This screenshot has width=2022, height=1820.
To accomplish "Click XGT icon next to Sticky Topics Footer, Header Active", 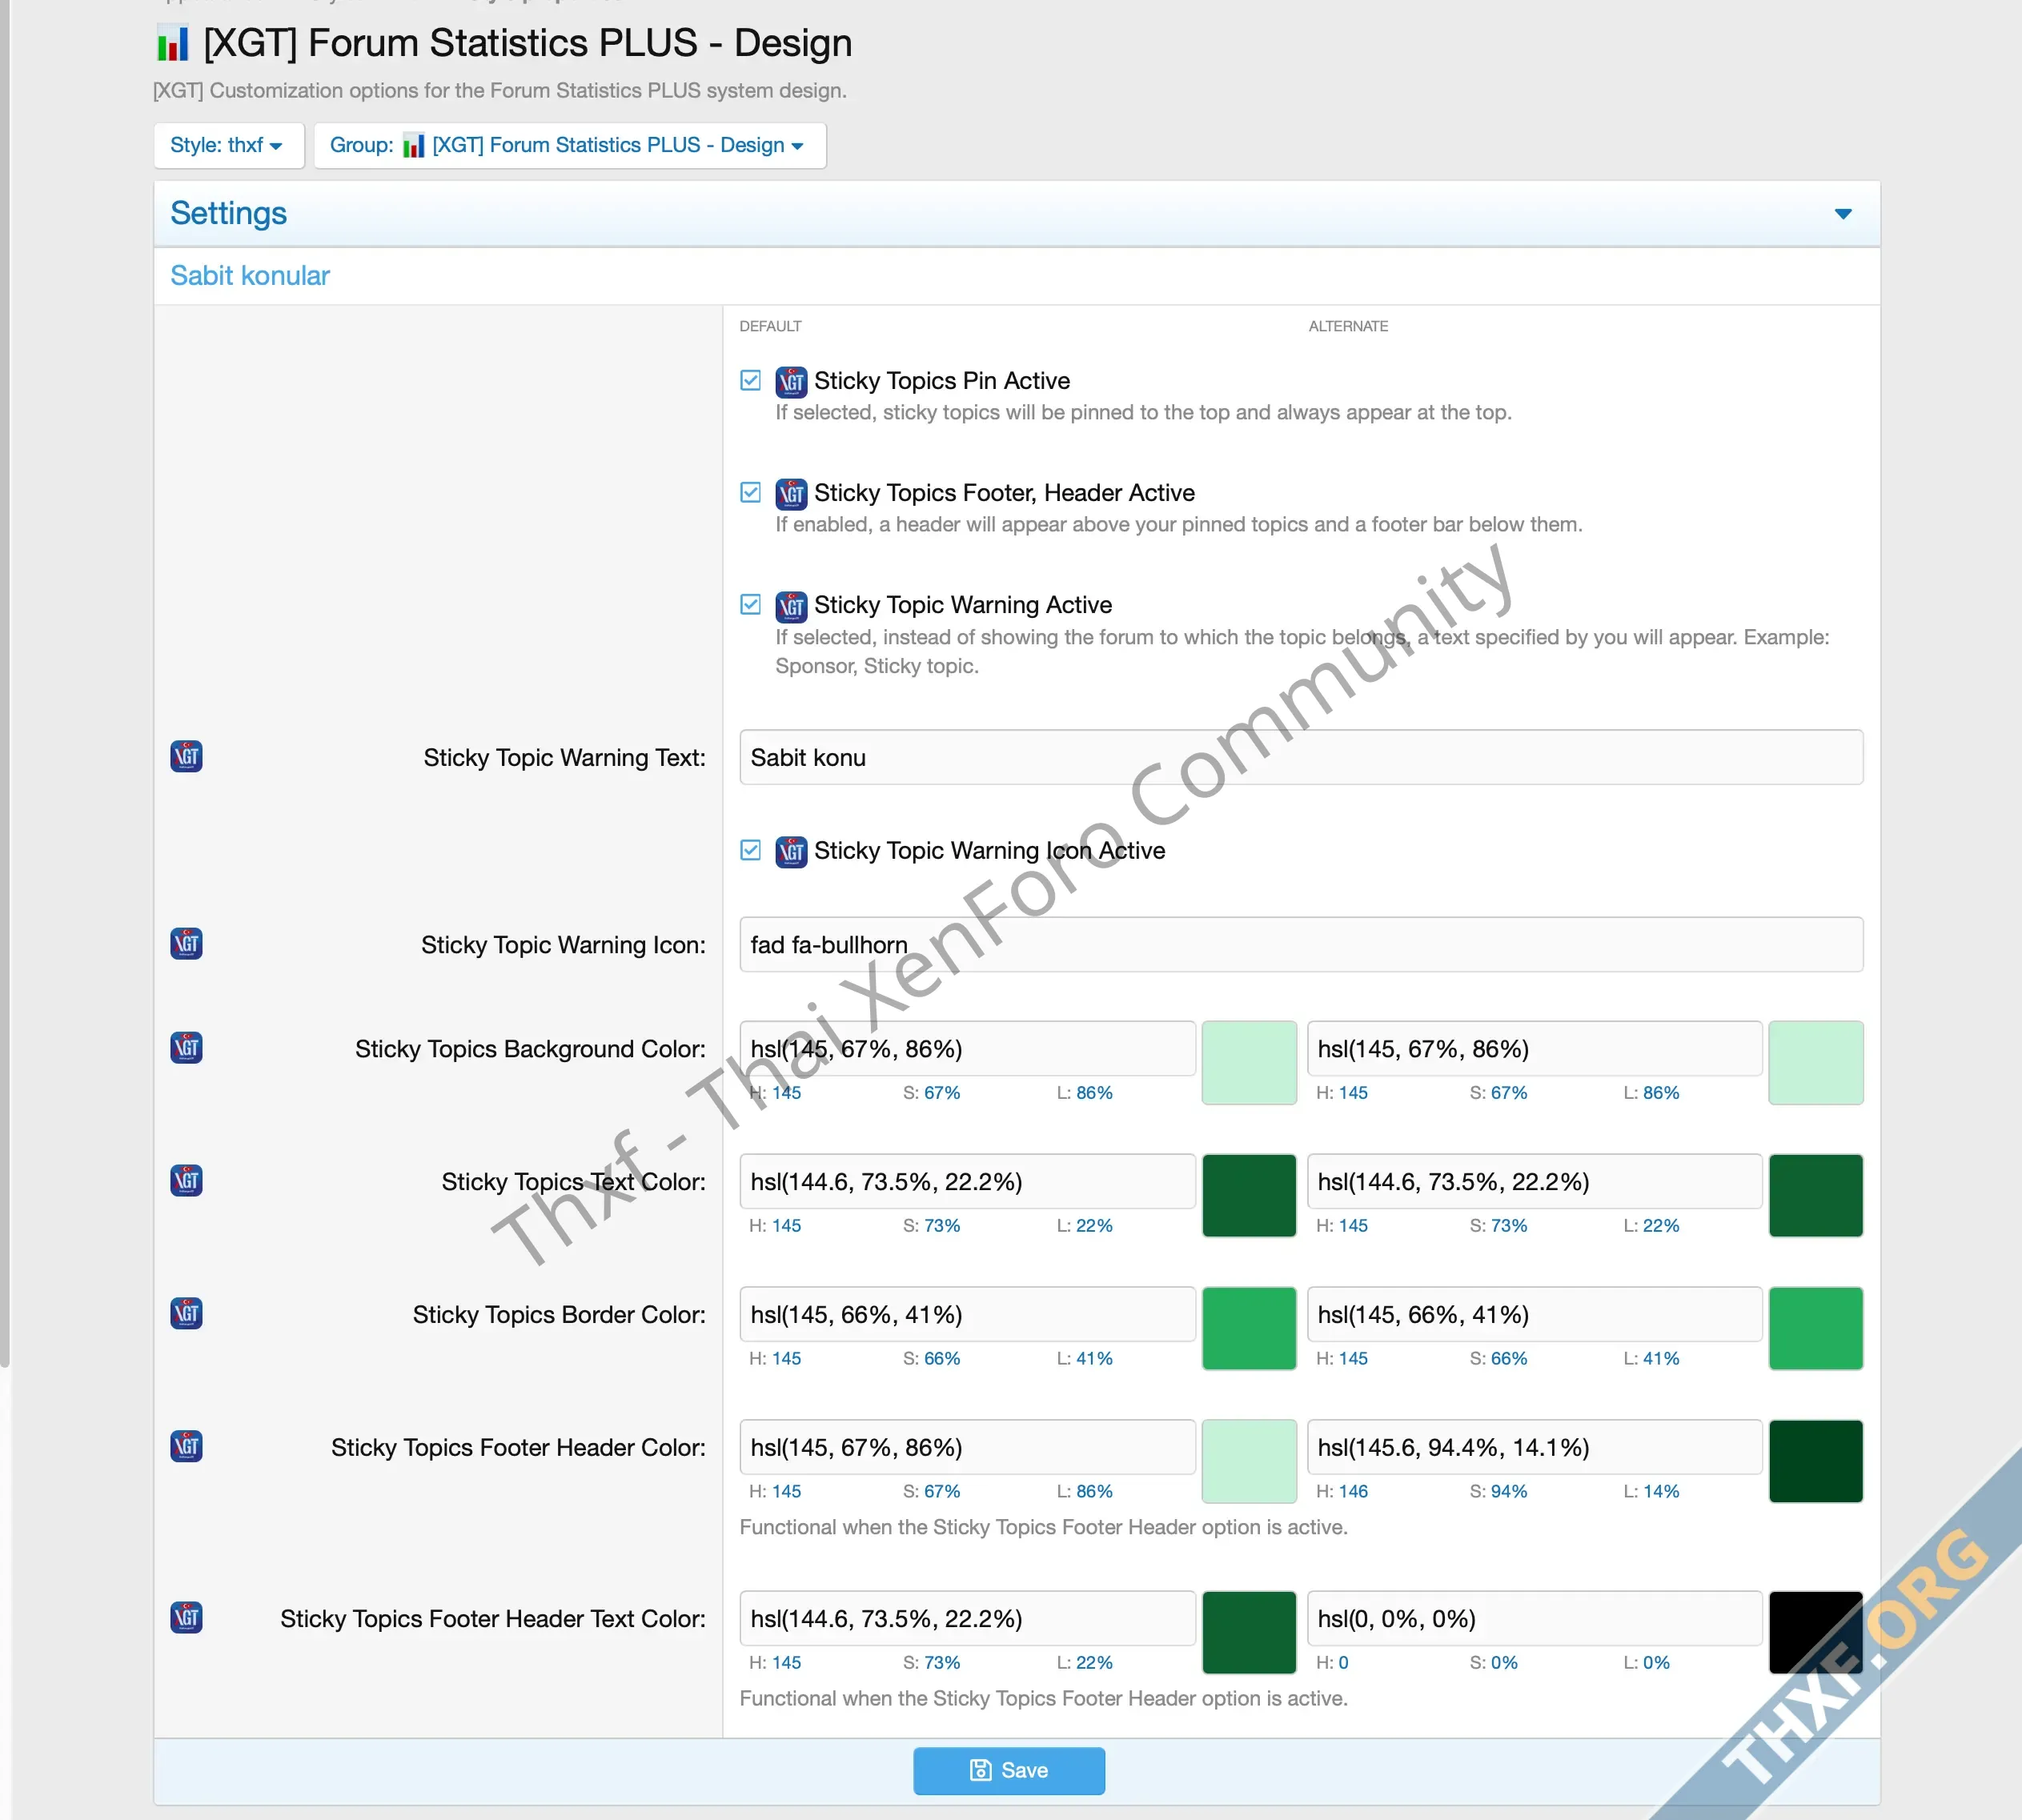I will point(791,493).
